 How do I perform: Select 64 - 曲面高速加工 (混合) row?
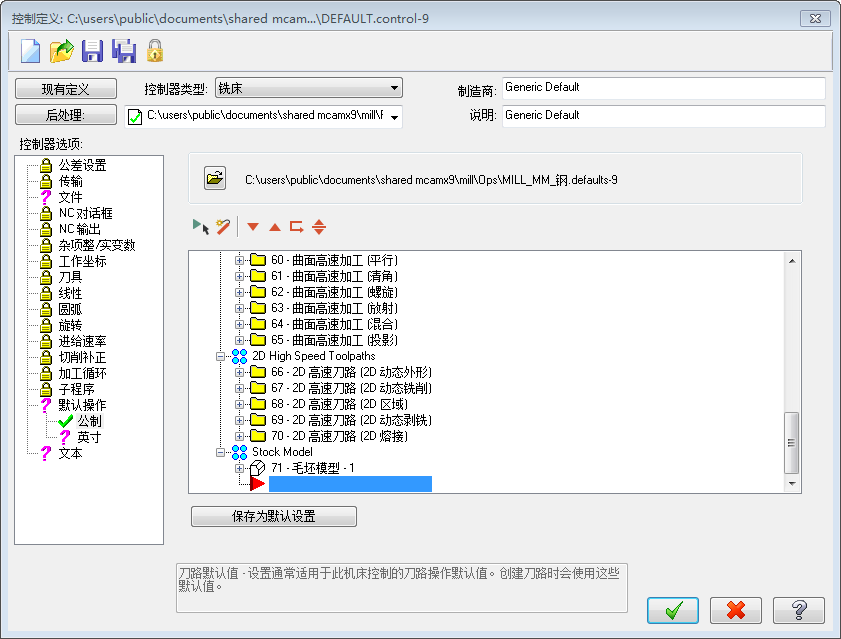(x=335, y=324)
